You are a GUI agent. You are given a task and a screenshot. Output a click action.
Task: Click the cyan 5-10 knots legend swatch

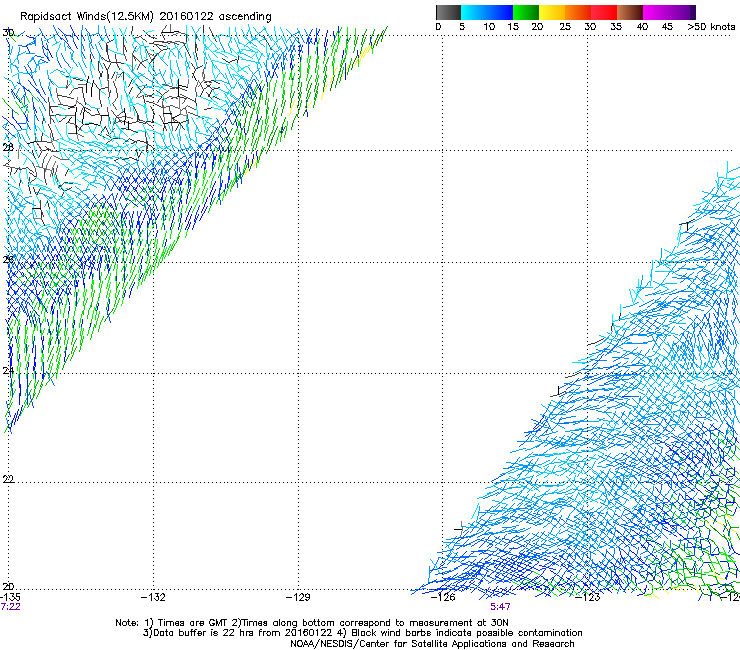point(474,12)
